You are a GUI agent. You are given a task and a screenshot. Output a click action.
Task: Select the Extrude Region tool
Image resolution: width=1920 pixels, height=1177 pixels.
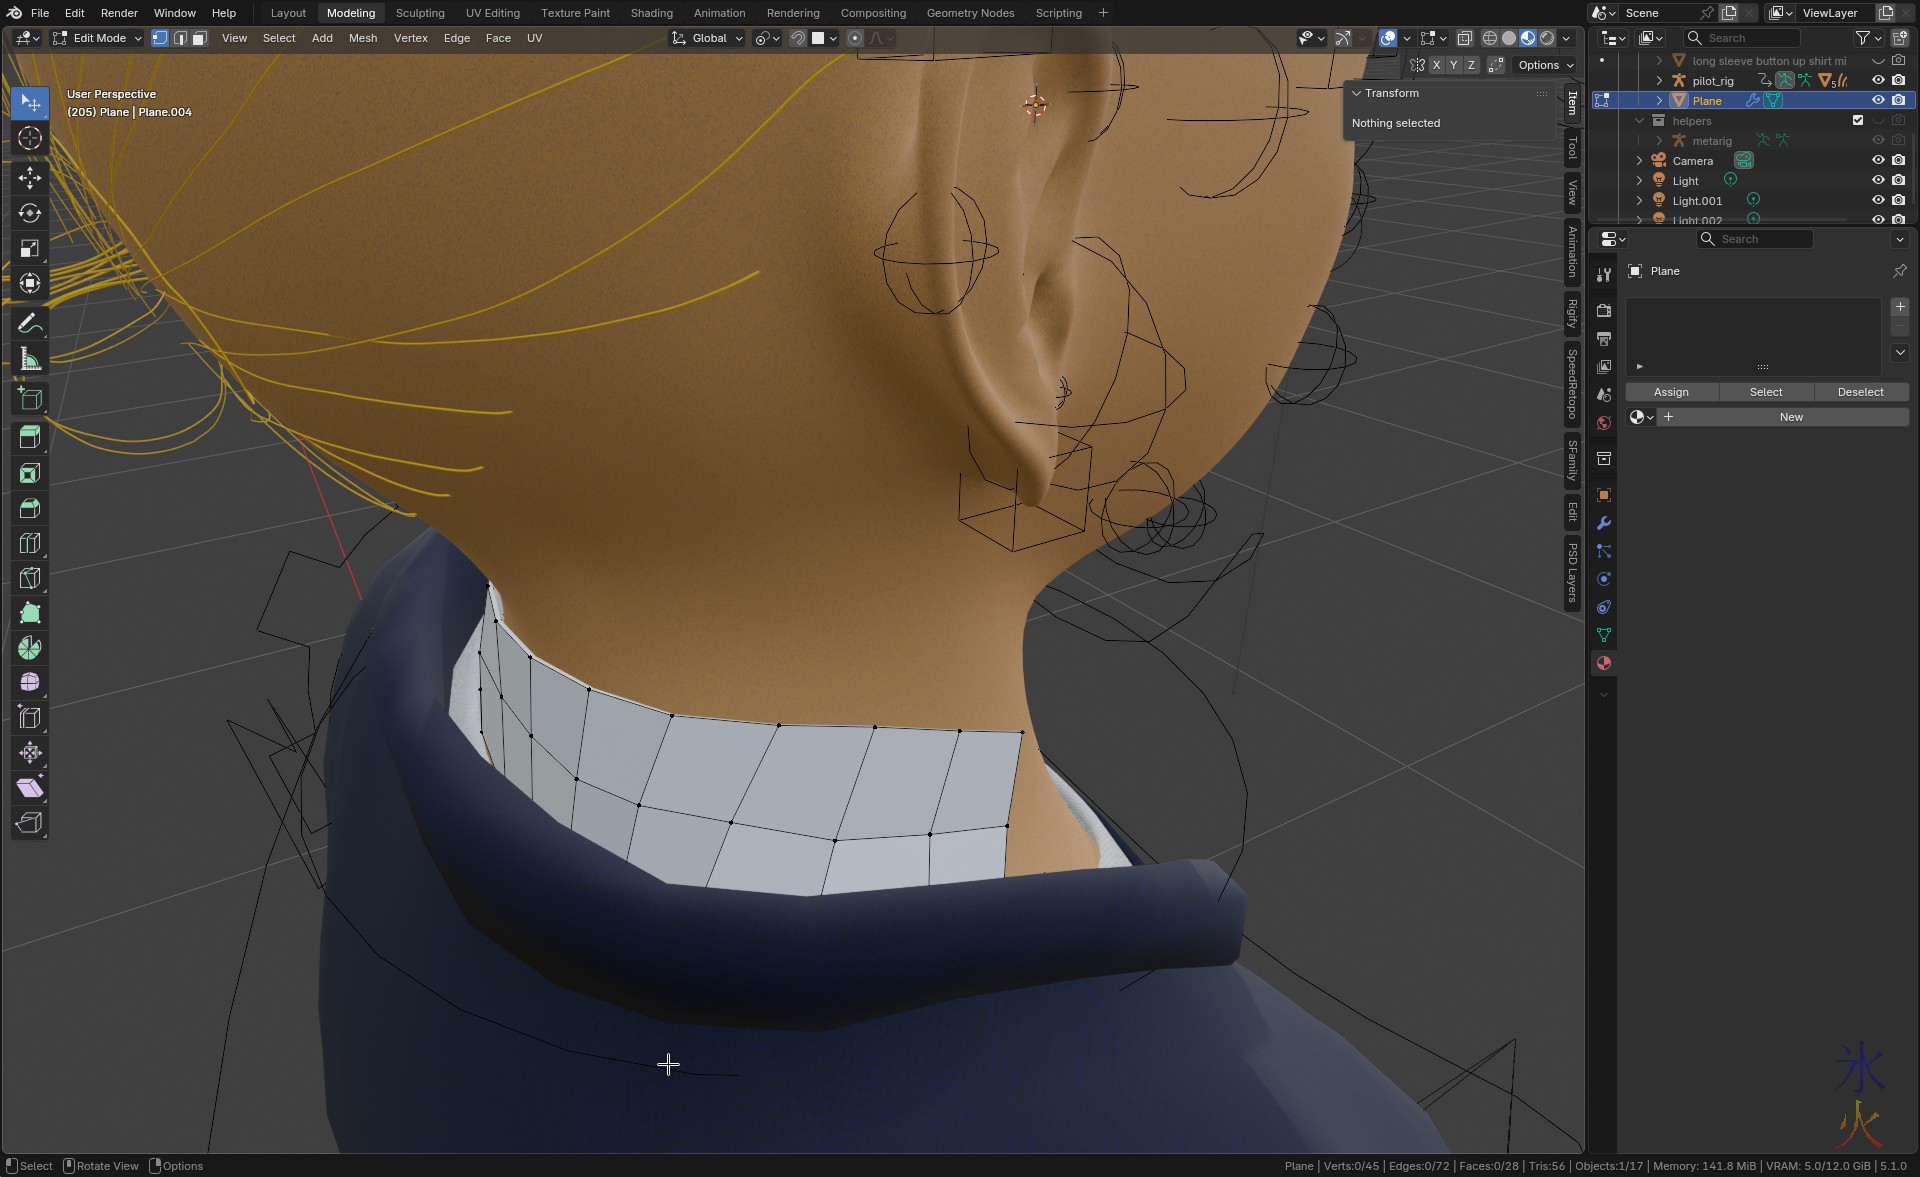pos(30,437)
